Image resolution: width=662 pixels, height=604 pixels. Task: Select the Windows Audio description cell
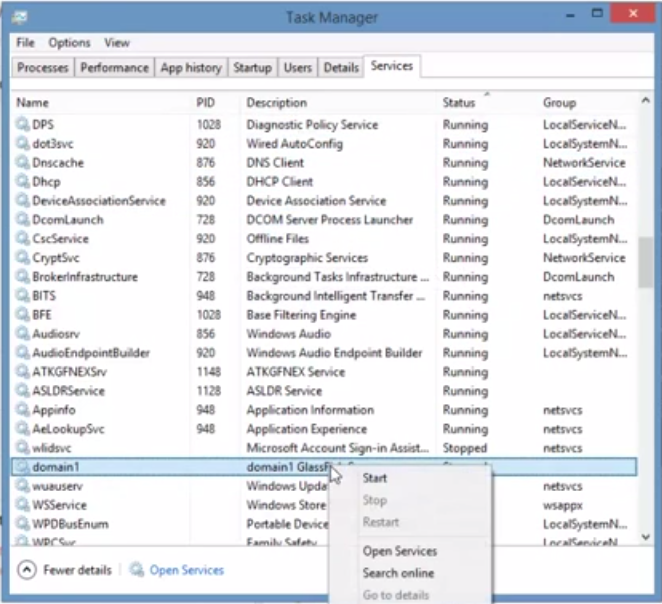[x=288, y=333]
